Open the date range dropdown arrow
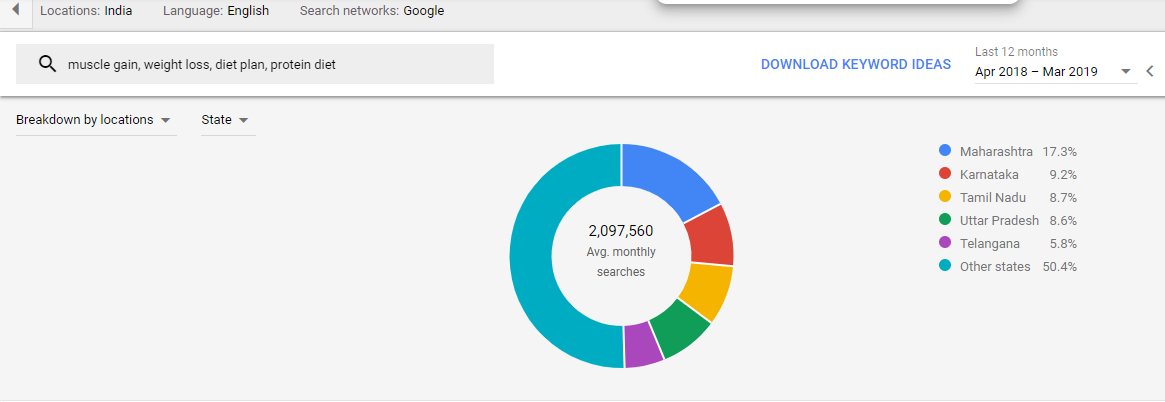Viewport: 1165px width, 402px height. [x=1126, y=71]
